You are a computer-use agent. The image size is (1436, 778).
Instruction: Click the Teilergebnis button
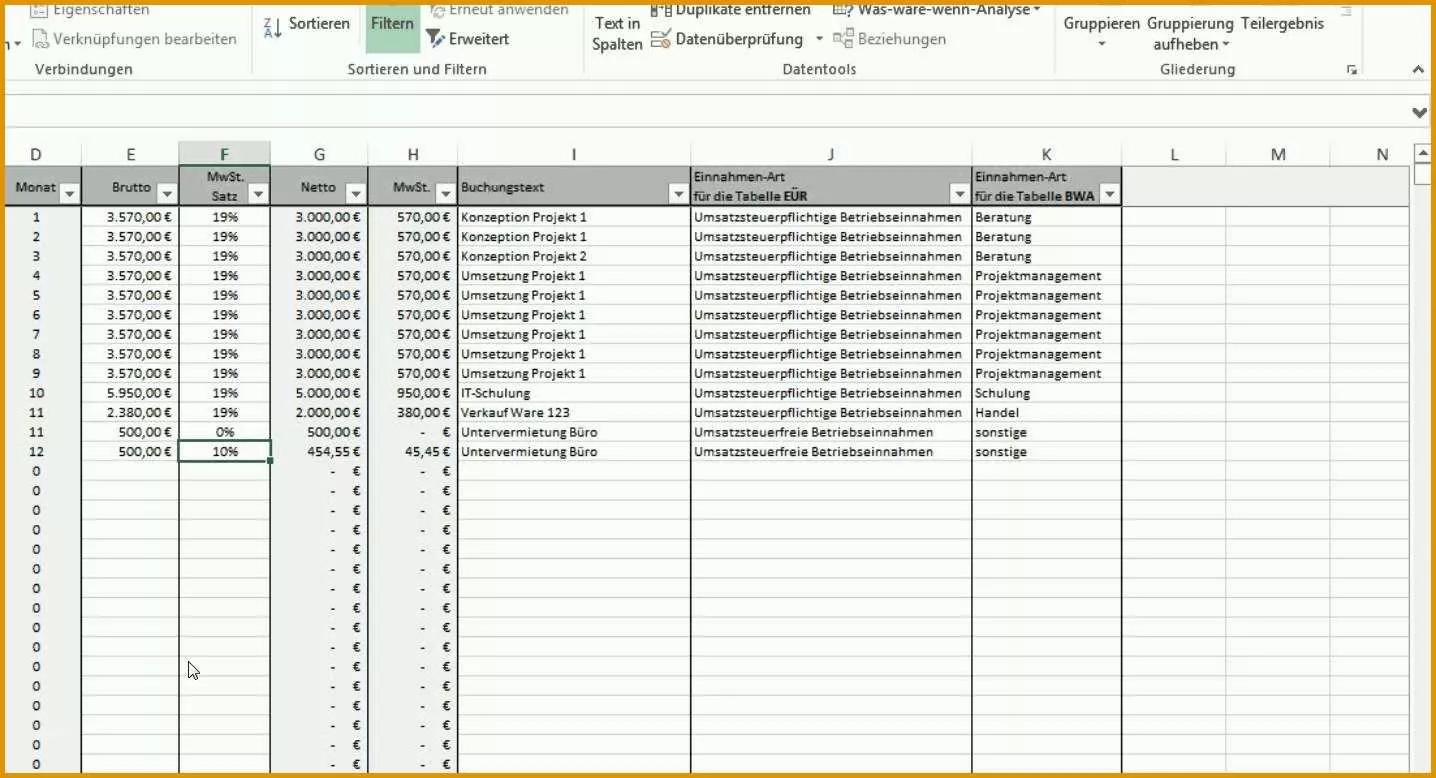point(1282,23)
